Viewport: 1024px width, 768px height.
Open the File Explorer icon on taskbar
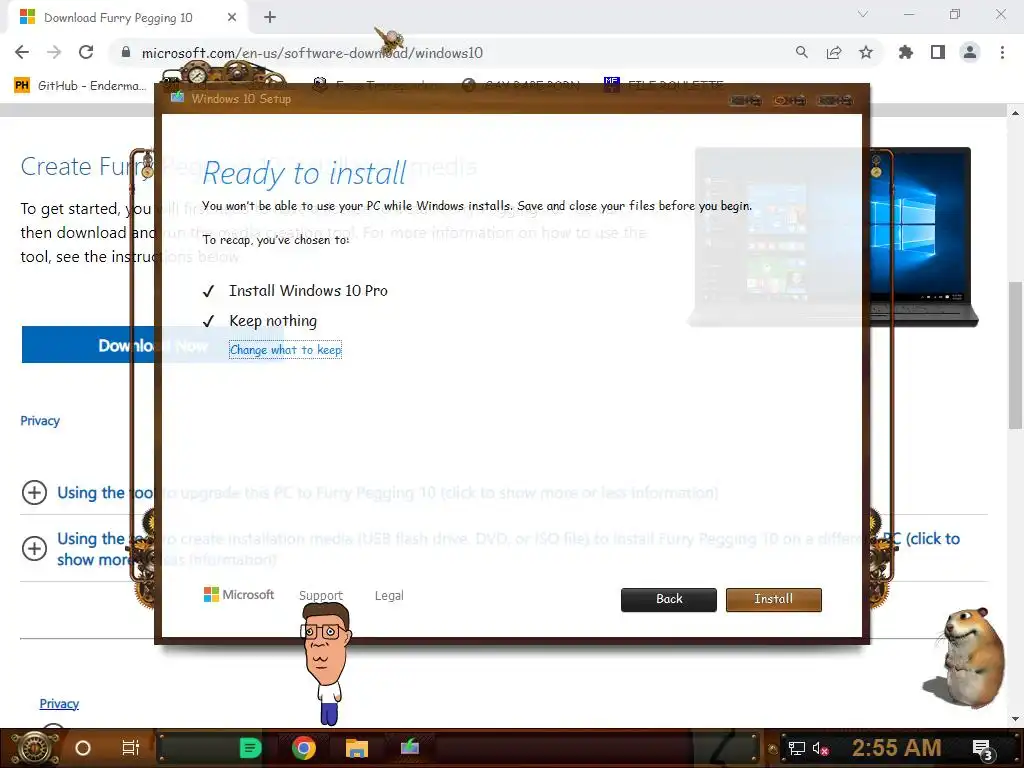click(x=357, y=748)
